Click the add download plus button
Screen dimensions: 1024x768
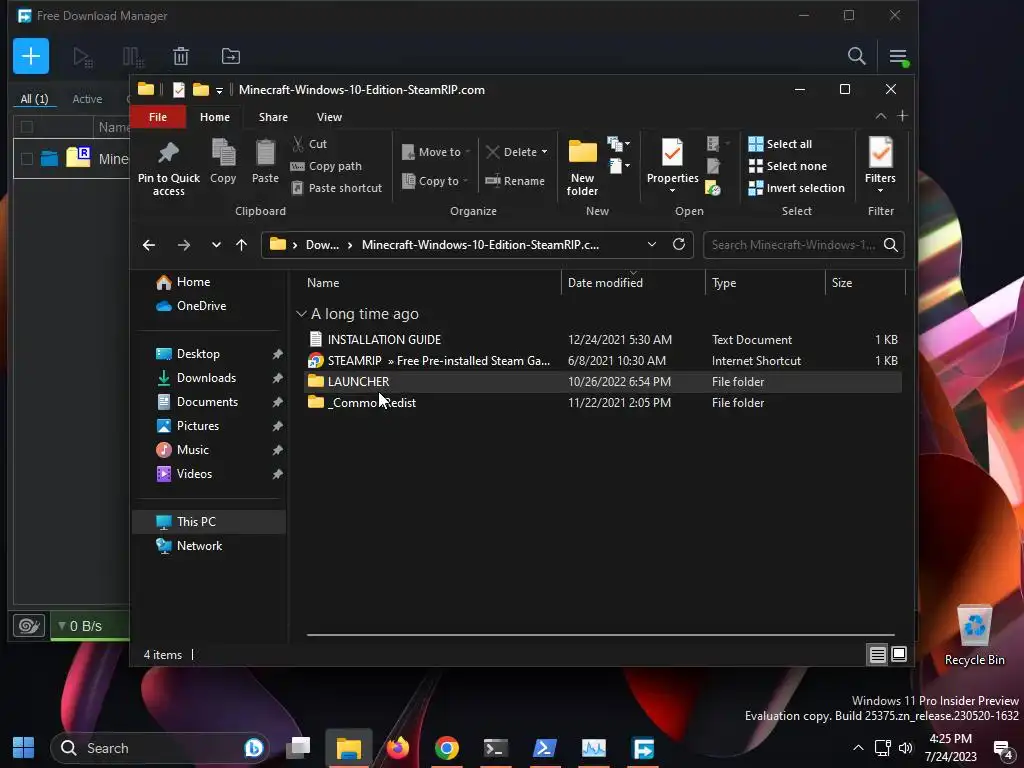[x=31, y=56]
